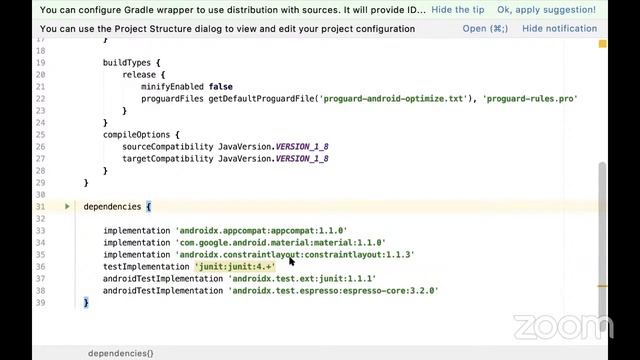640x360 pixels.
Task: Click 'getDefaultProguardFile' method name
Action: click(x=261, y=99)
